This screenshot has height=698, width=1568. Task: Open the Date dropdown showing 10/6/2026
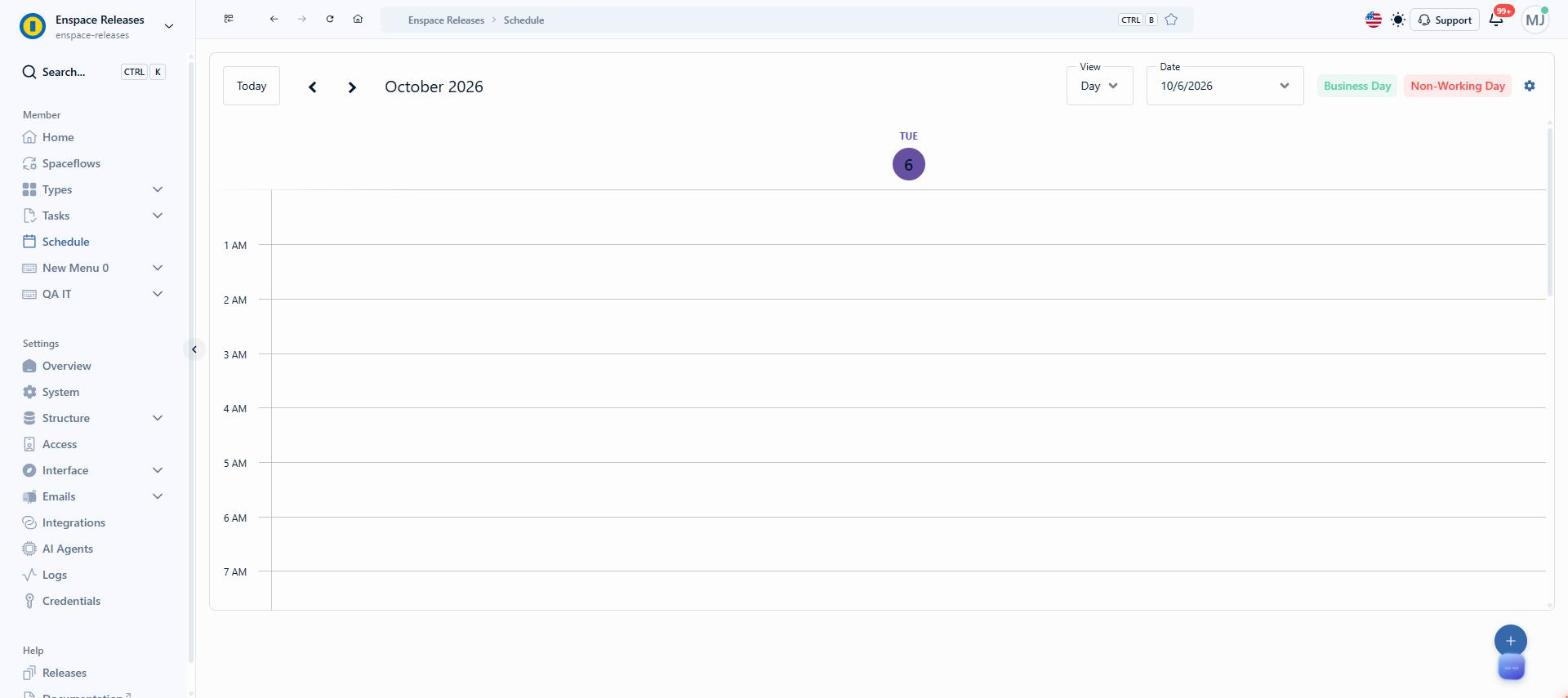pos(1225,86)
